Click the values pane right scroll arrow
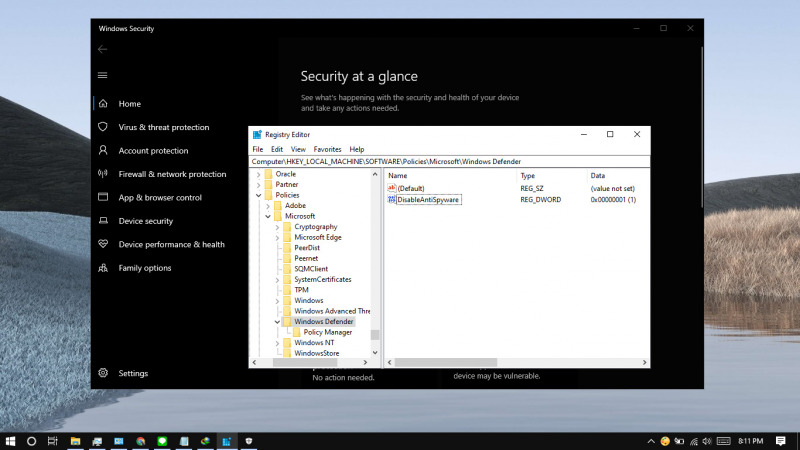Screen dimensions: 800x450 click(x=644, y=362)
